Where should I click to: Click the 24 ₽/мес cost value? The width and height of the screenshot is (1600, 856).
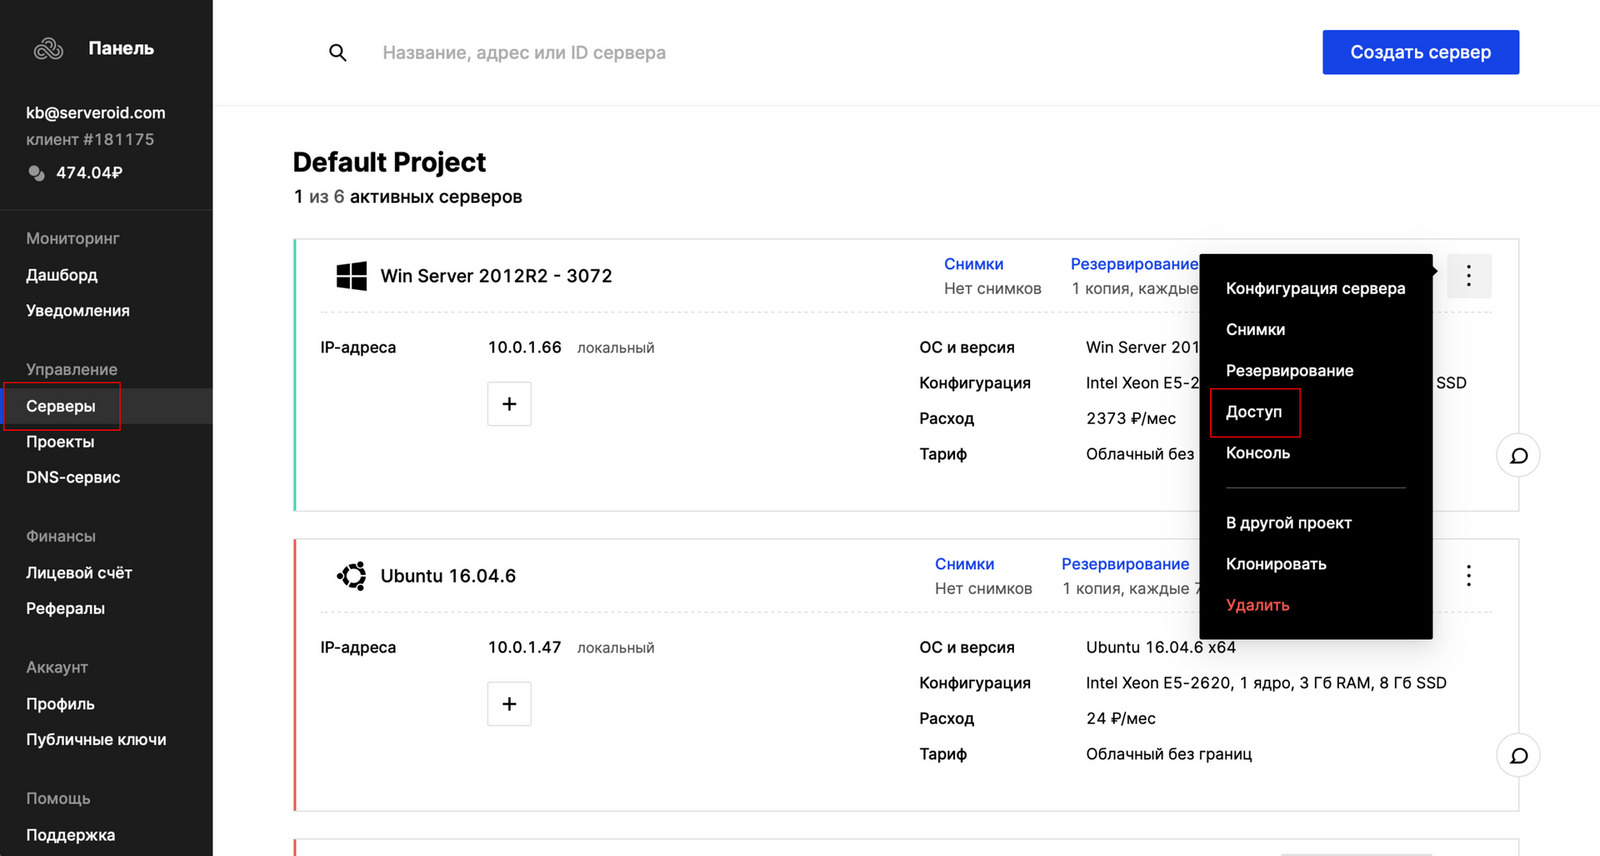coord(1120,718)
